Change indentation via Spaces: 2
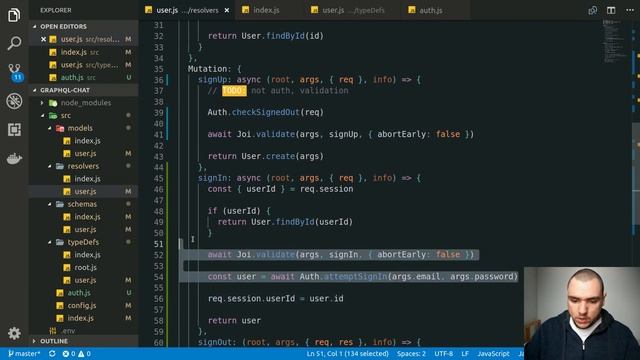Viewport: 640px width, 360px height. (411, 353)
